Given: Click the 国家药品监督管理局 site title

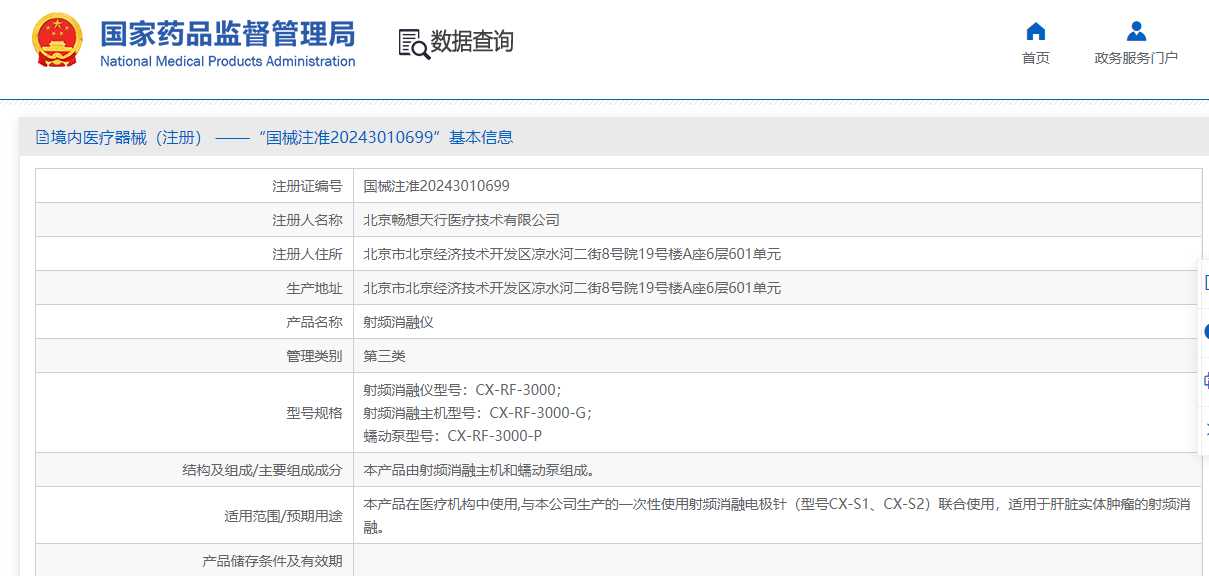Looking at the screenshot, I should pyautogui.click(x=227, y=33).
